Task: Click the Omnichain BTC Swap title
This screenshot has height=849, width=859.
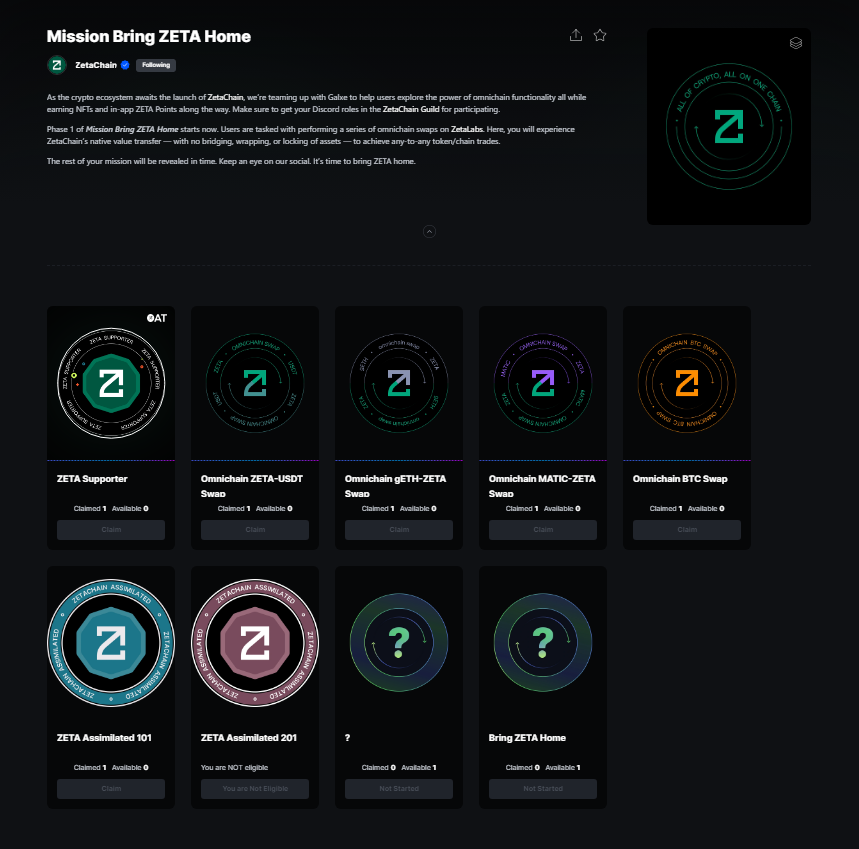Action: click(680, 479)
